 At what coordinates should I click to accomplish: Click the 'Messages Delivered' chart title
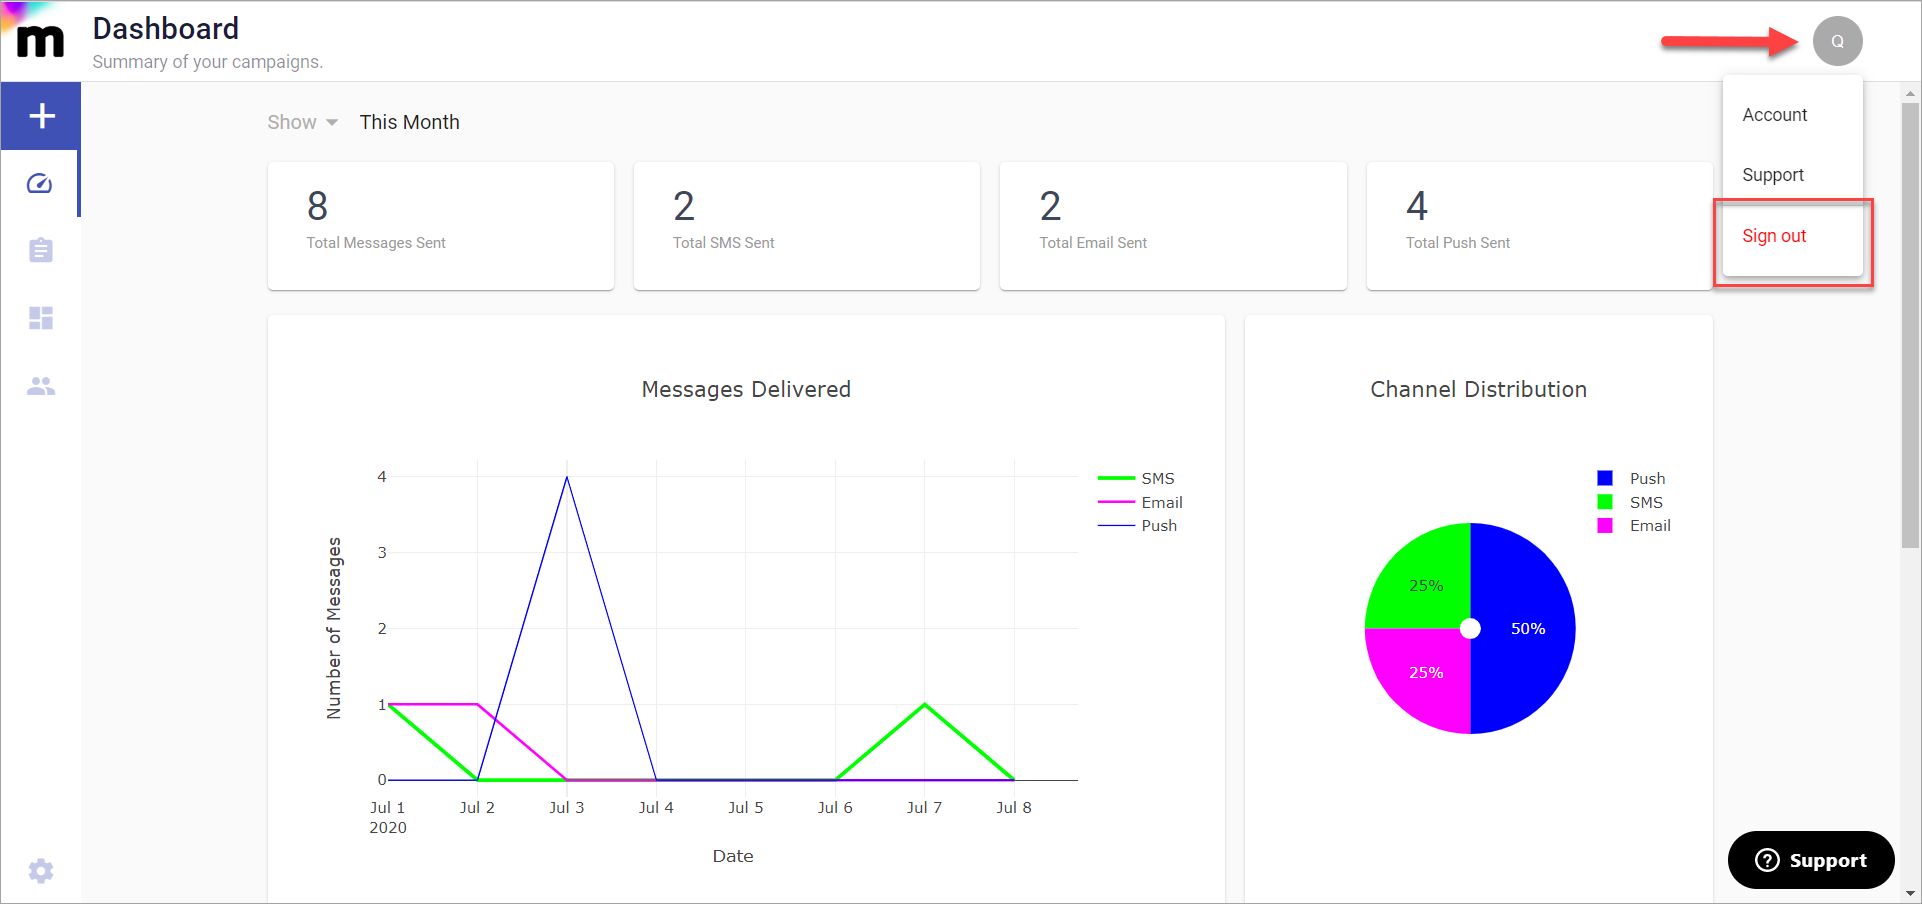pyautogui.click(x=746, y=389)
